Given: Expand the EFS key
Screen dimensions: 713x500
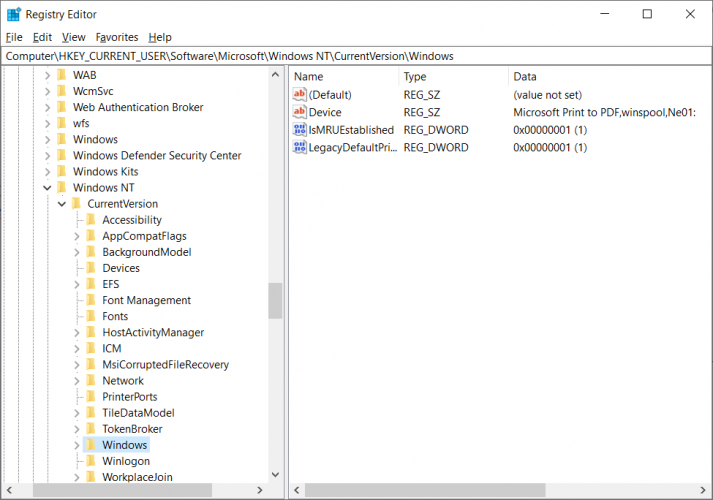Looking at the screenshot, I should coord(76,285).
